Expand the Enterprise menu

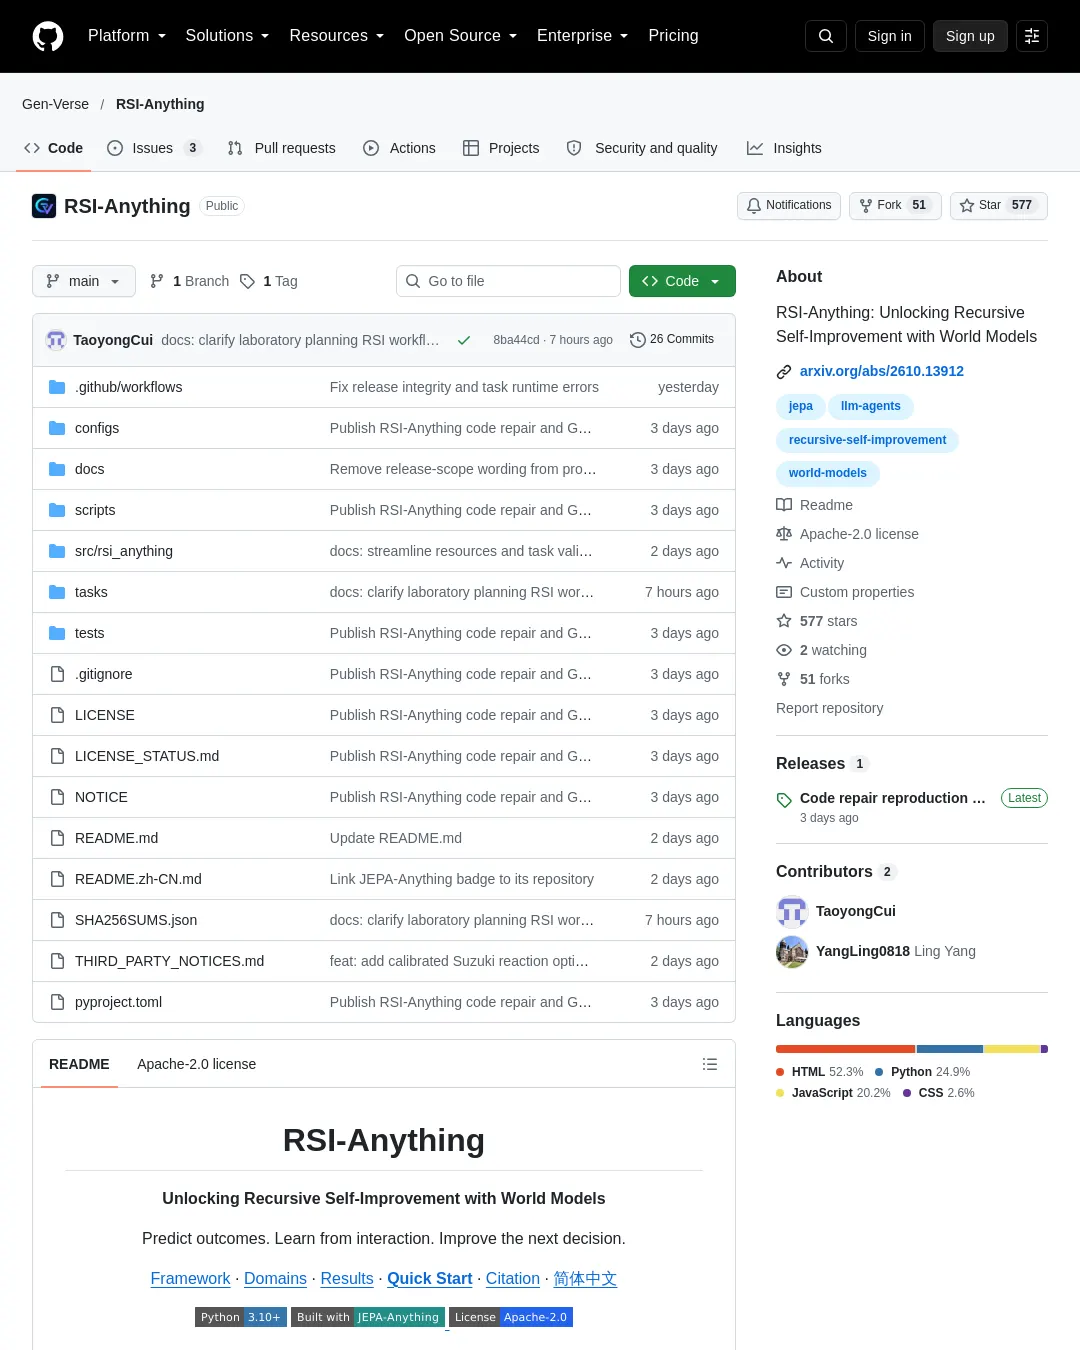click(x=583, y=36)
